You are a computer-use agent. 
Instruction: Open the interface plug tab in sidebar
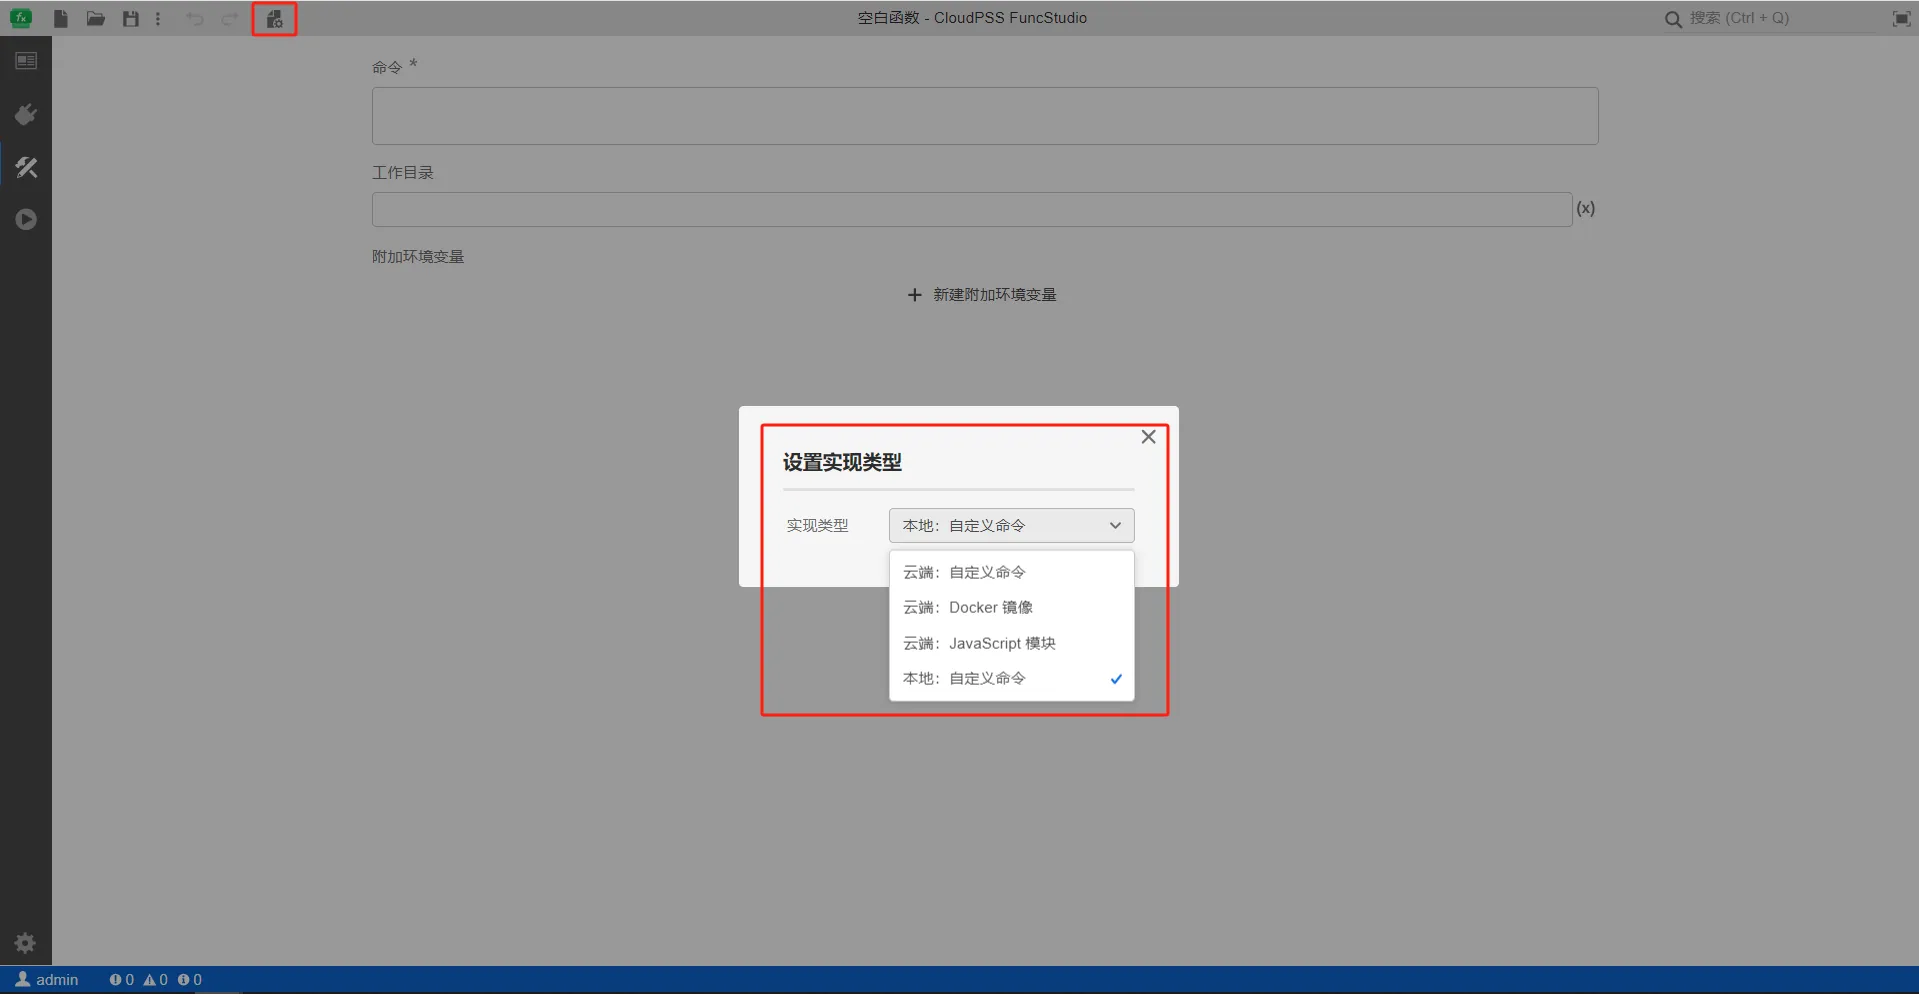(x=26, y=115)
